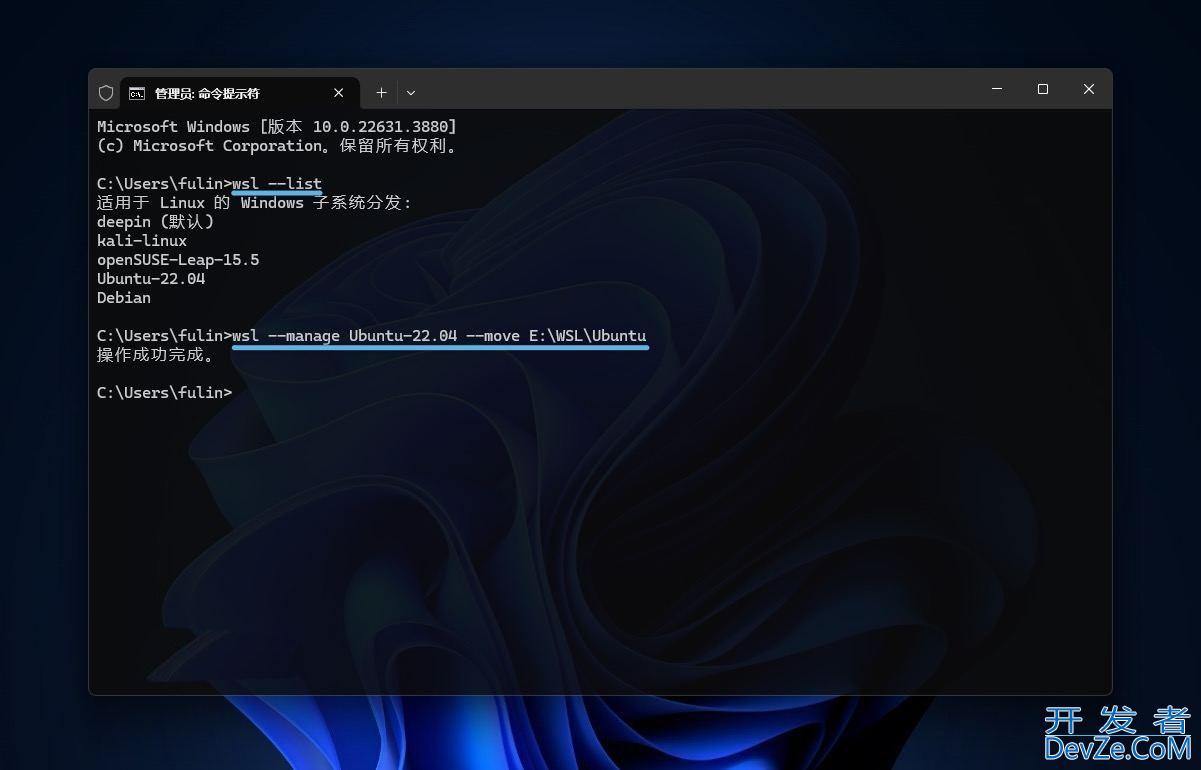
Task: Select the 管理员: 命令提示符 tab
Action: point(239,93)
